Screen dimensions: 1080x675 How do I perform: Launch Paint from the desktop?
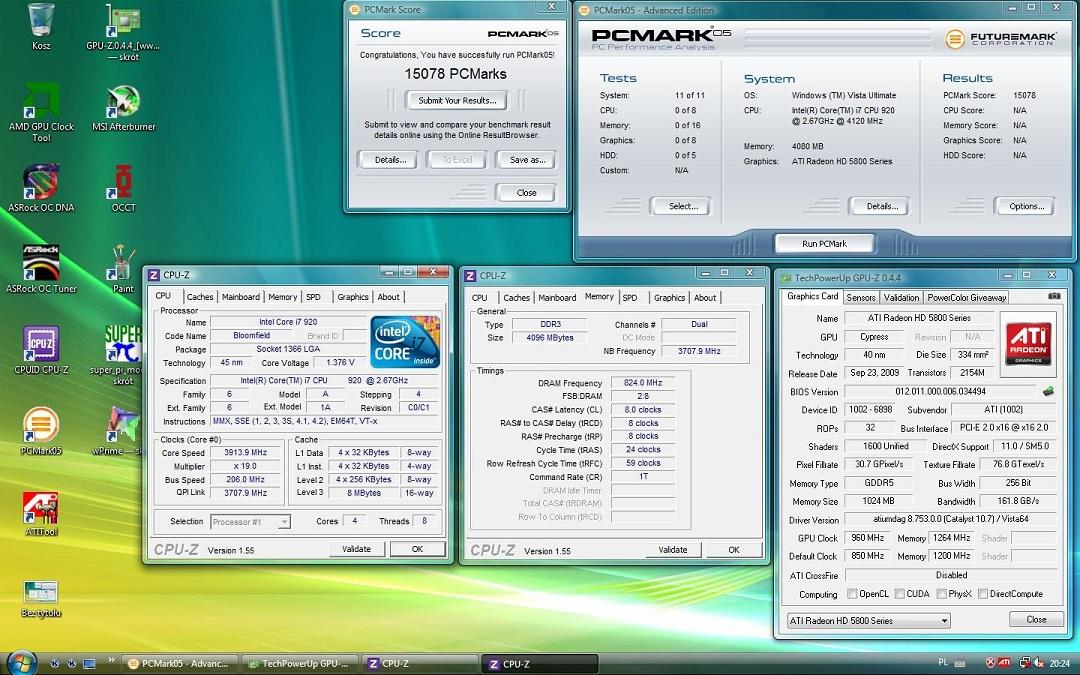123,269
